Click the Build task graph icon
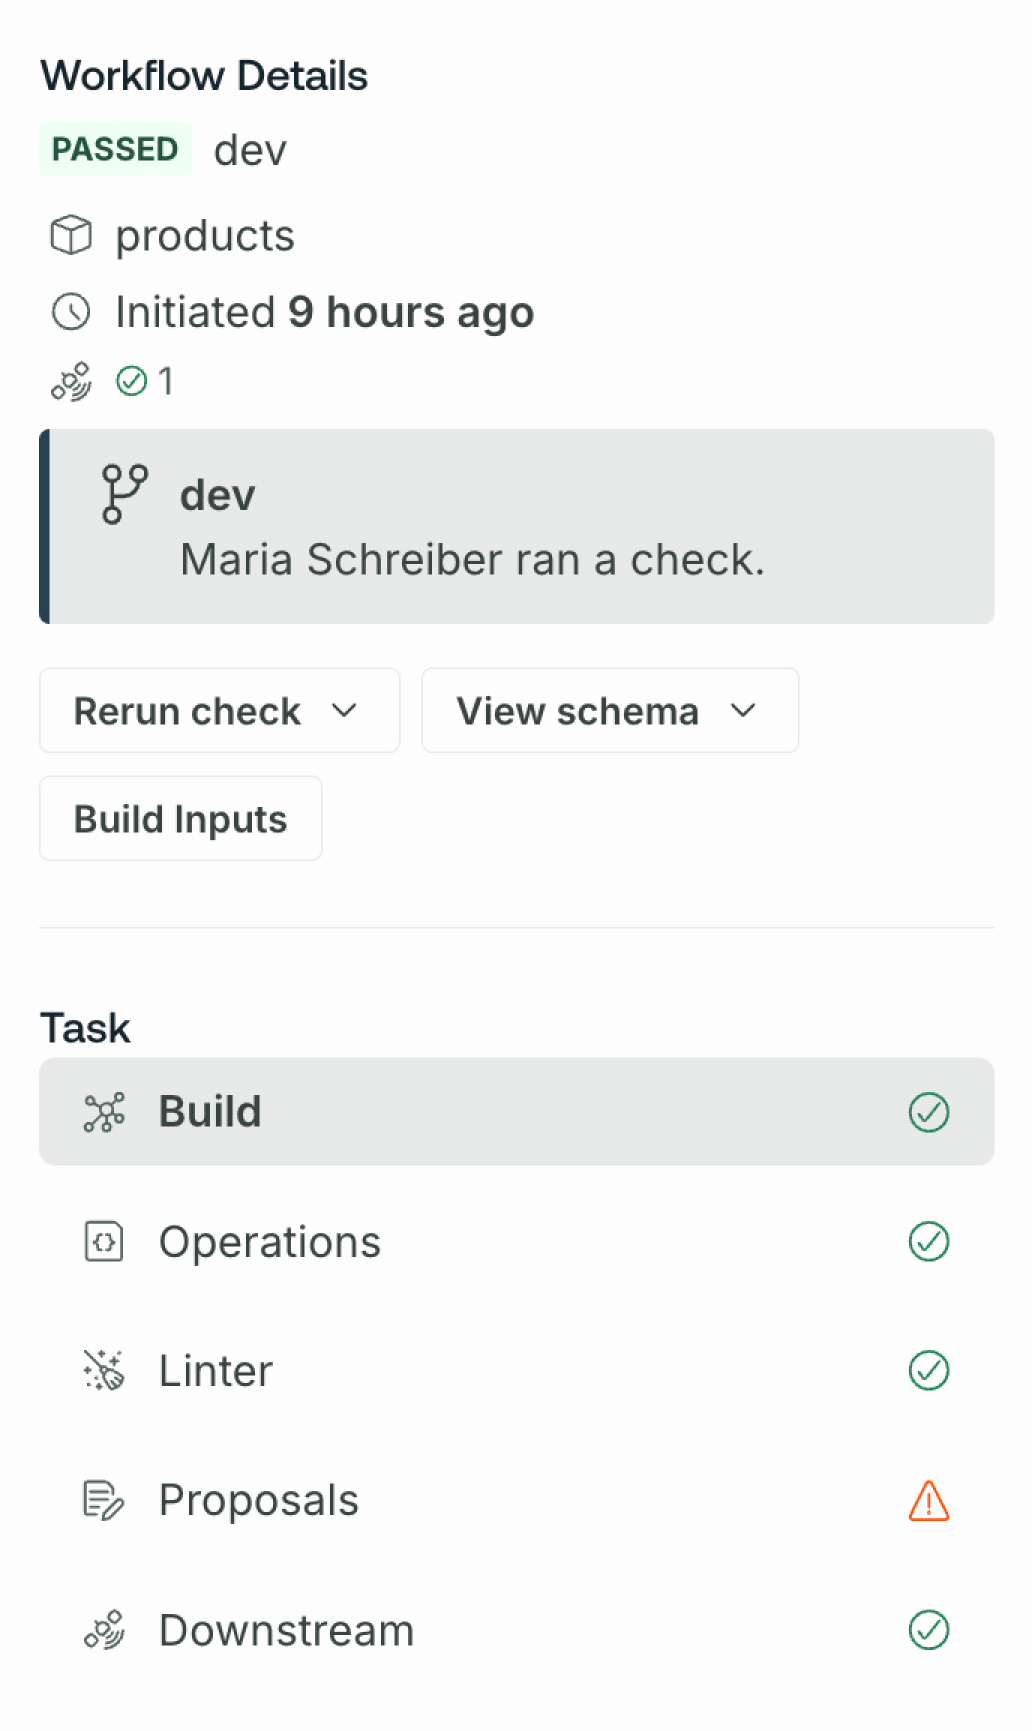The image size is (1032, 1731). [104, 1112]
